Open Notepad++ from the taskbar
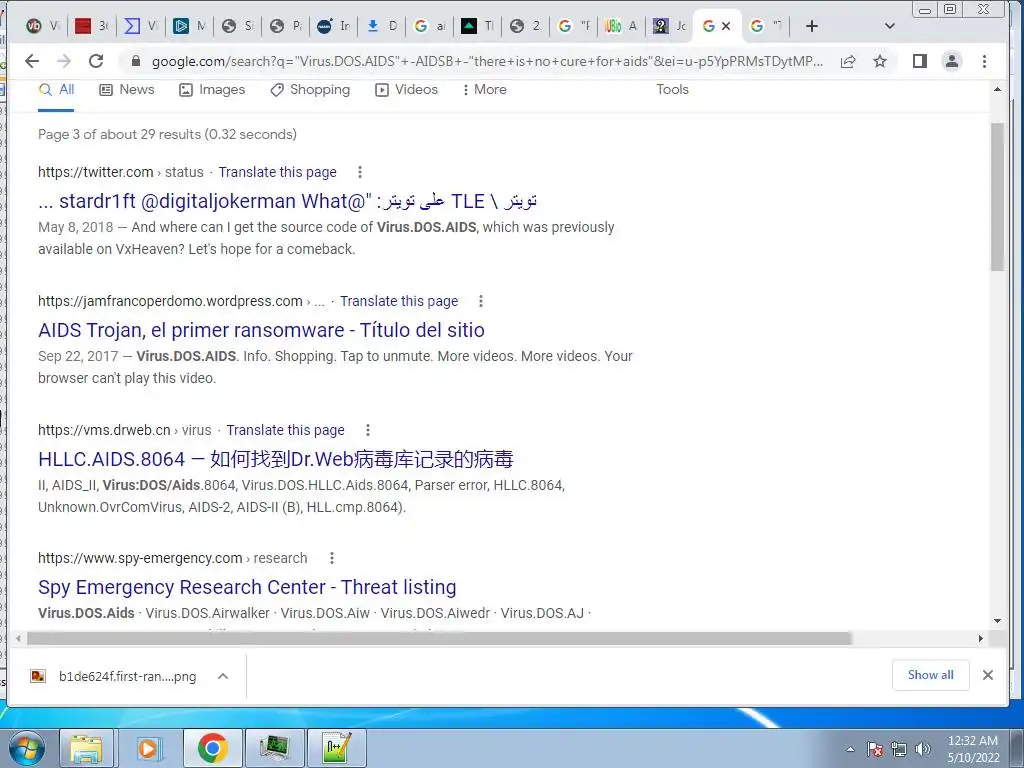 click(336, 748)
